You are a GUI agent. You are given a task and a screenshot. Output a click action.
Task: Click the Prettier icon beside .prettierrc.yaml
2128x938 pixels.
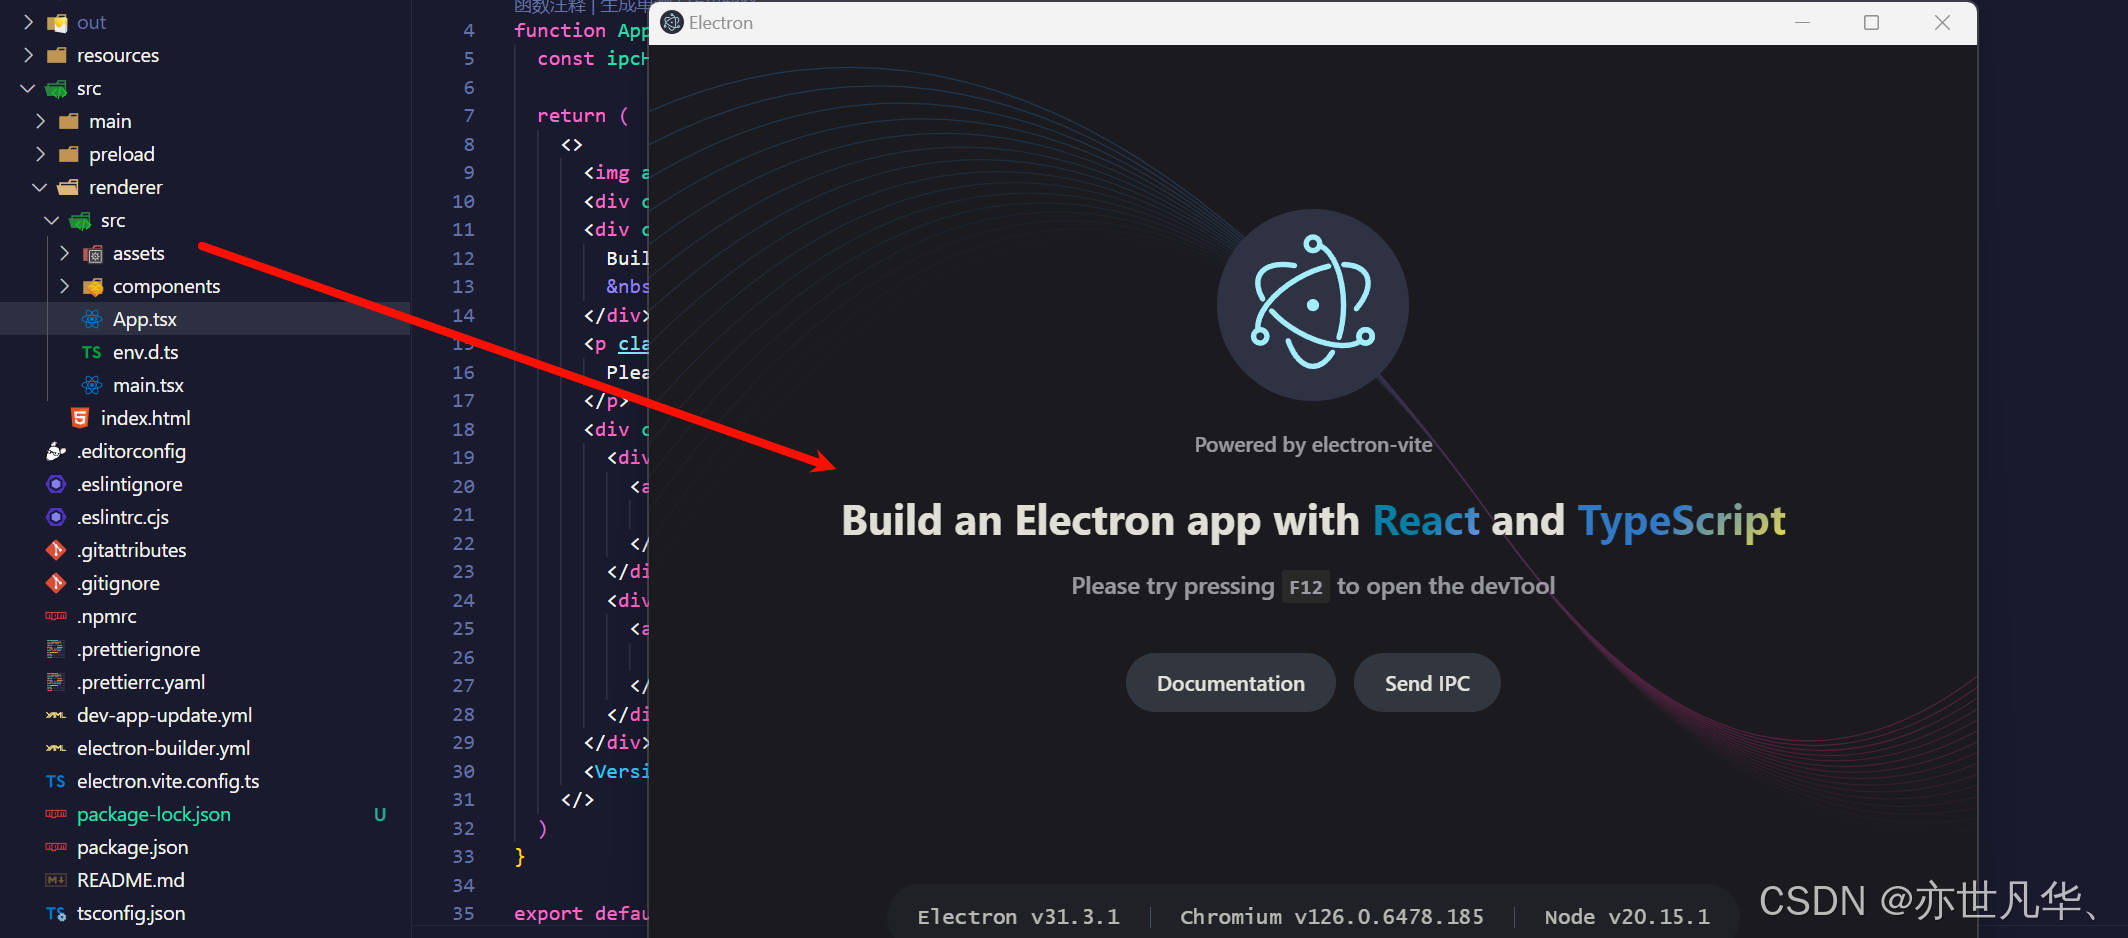pyautogui.click(x=55, y=682)
